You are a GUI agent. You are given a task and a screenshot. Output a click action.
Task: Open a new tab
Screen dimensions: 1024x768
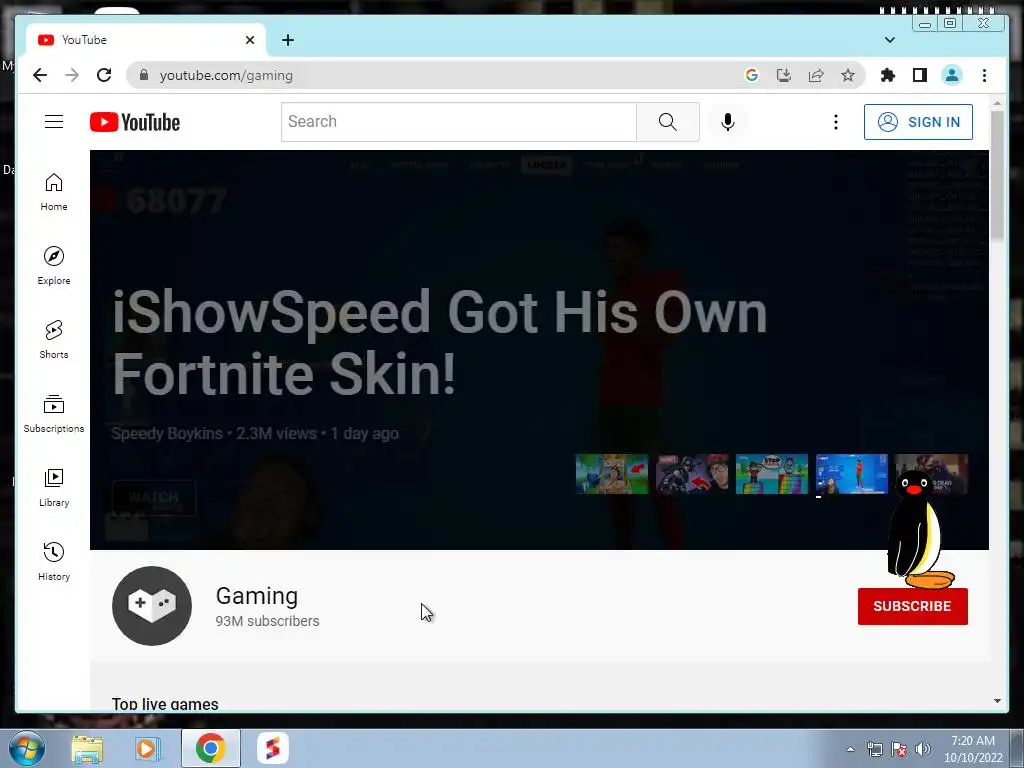point(288,40)
